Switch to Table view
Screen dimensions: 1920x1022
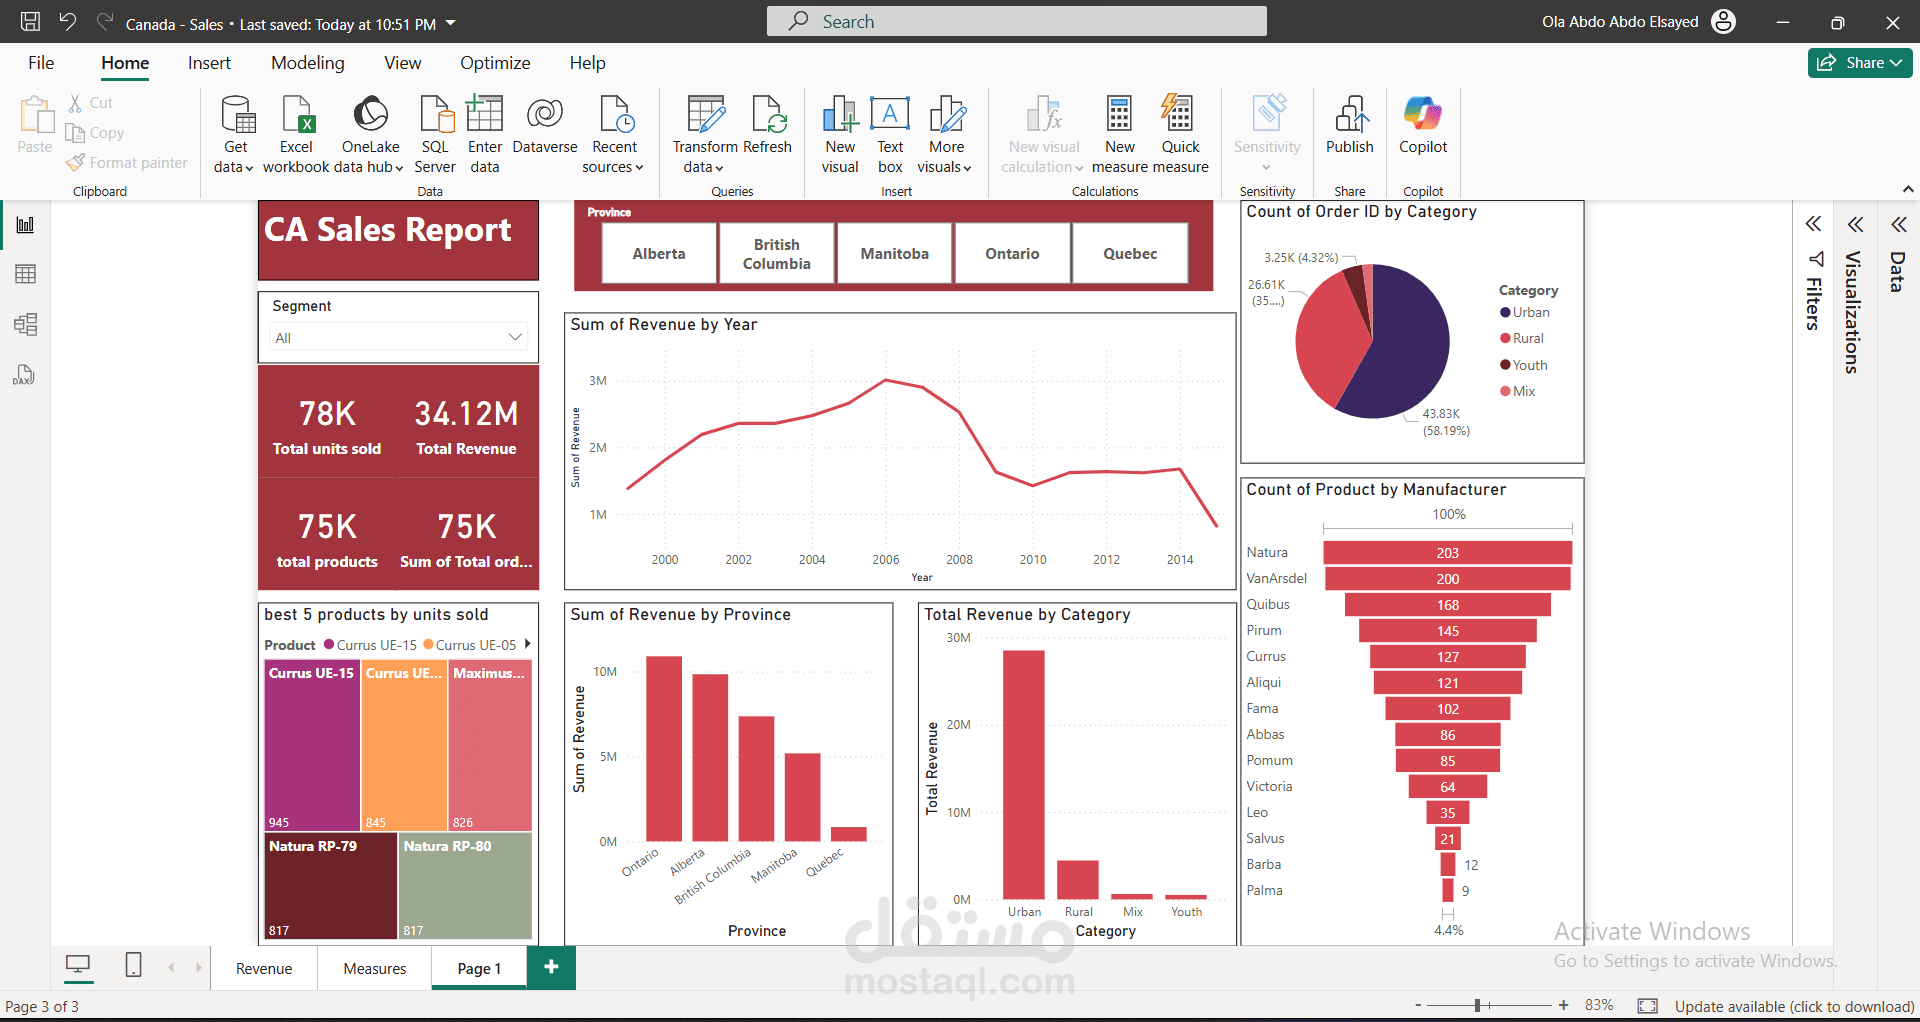(x=26, y=274)
